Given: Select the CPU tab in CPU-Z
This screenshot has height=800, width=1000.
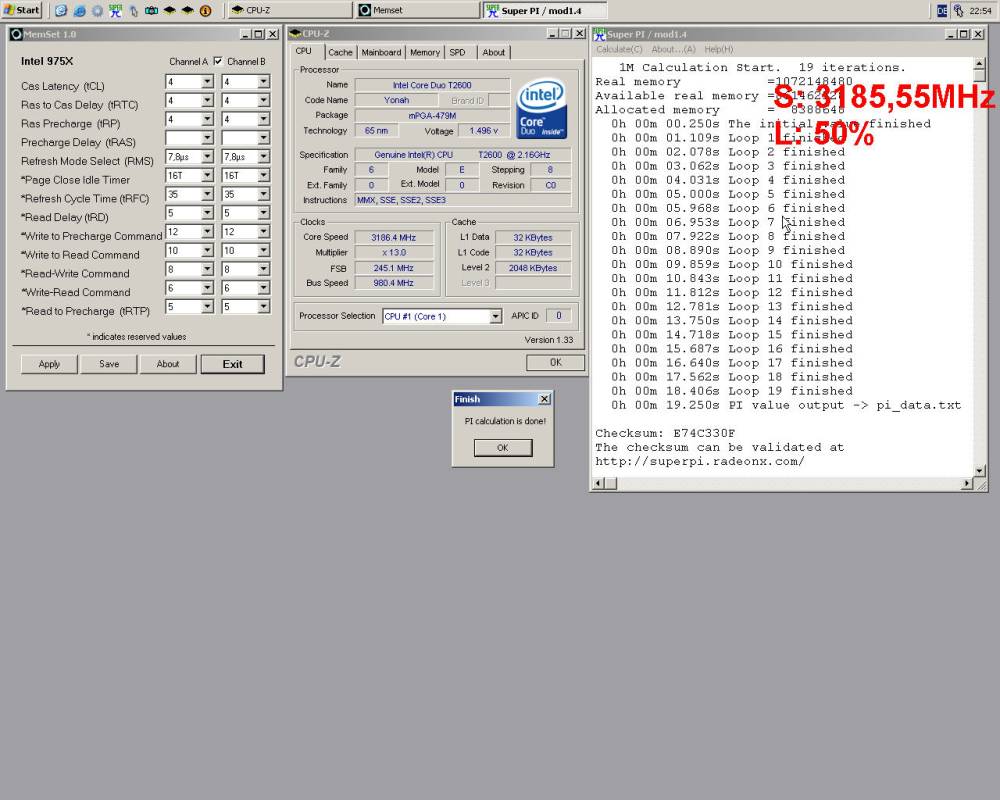Looking at the screenshot, I should coord(304,51).
